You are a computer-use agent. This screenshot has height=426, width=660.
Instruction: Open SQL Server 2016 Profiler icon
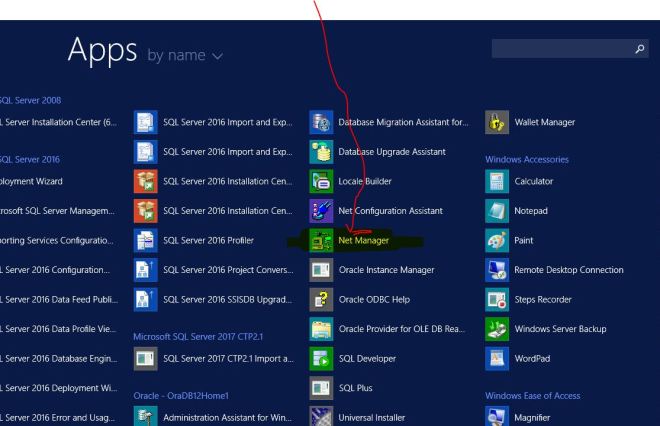pyautogui.click(x=145, y=241)
